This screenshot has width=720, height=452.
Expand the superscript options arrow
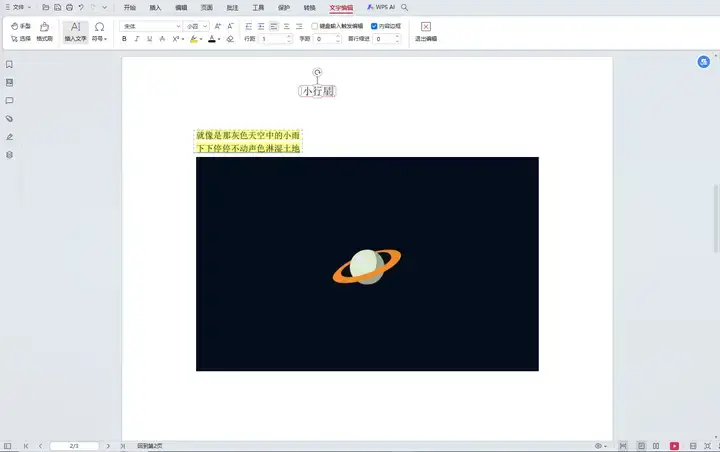coord(183,39)
